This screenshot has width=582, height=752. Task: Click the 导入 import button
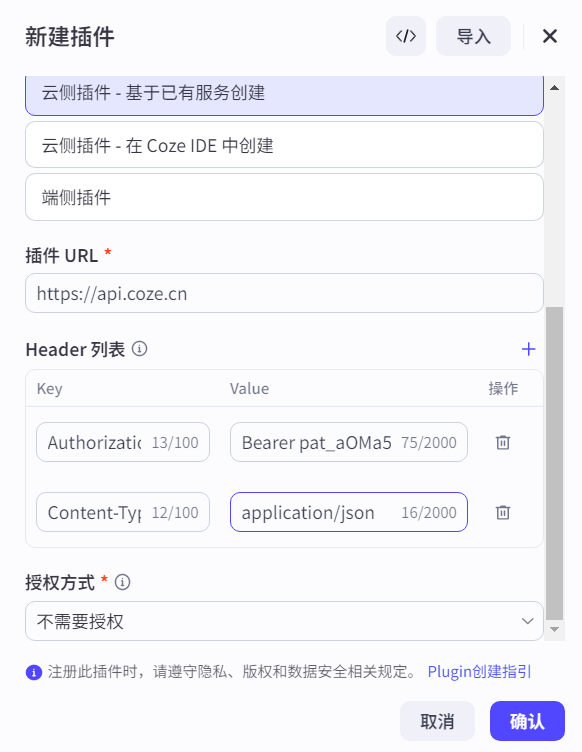tap(473, 36)
